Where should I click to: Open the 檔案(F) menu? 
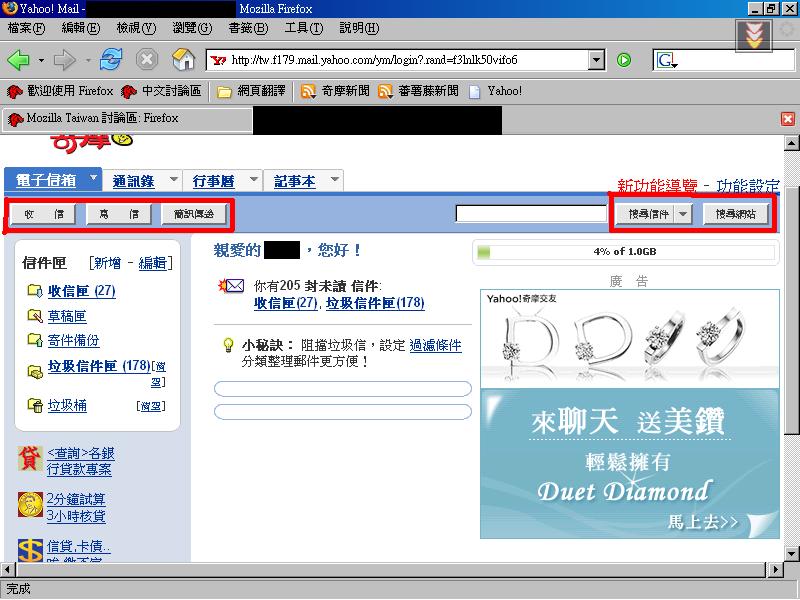tap(26, 28)
